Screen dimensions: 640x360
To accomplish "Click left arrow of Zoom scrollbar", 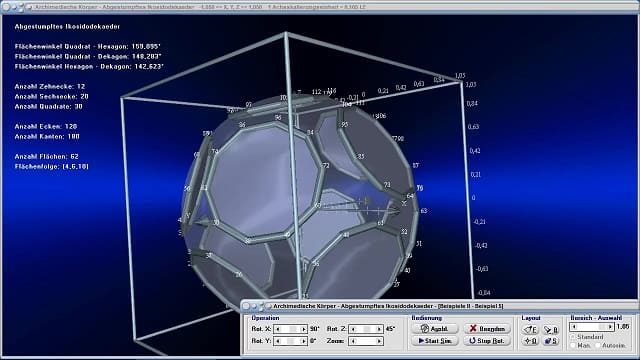I will (x=353, y=341).
